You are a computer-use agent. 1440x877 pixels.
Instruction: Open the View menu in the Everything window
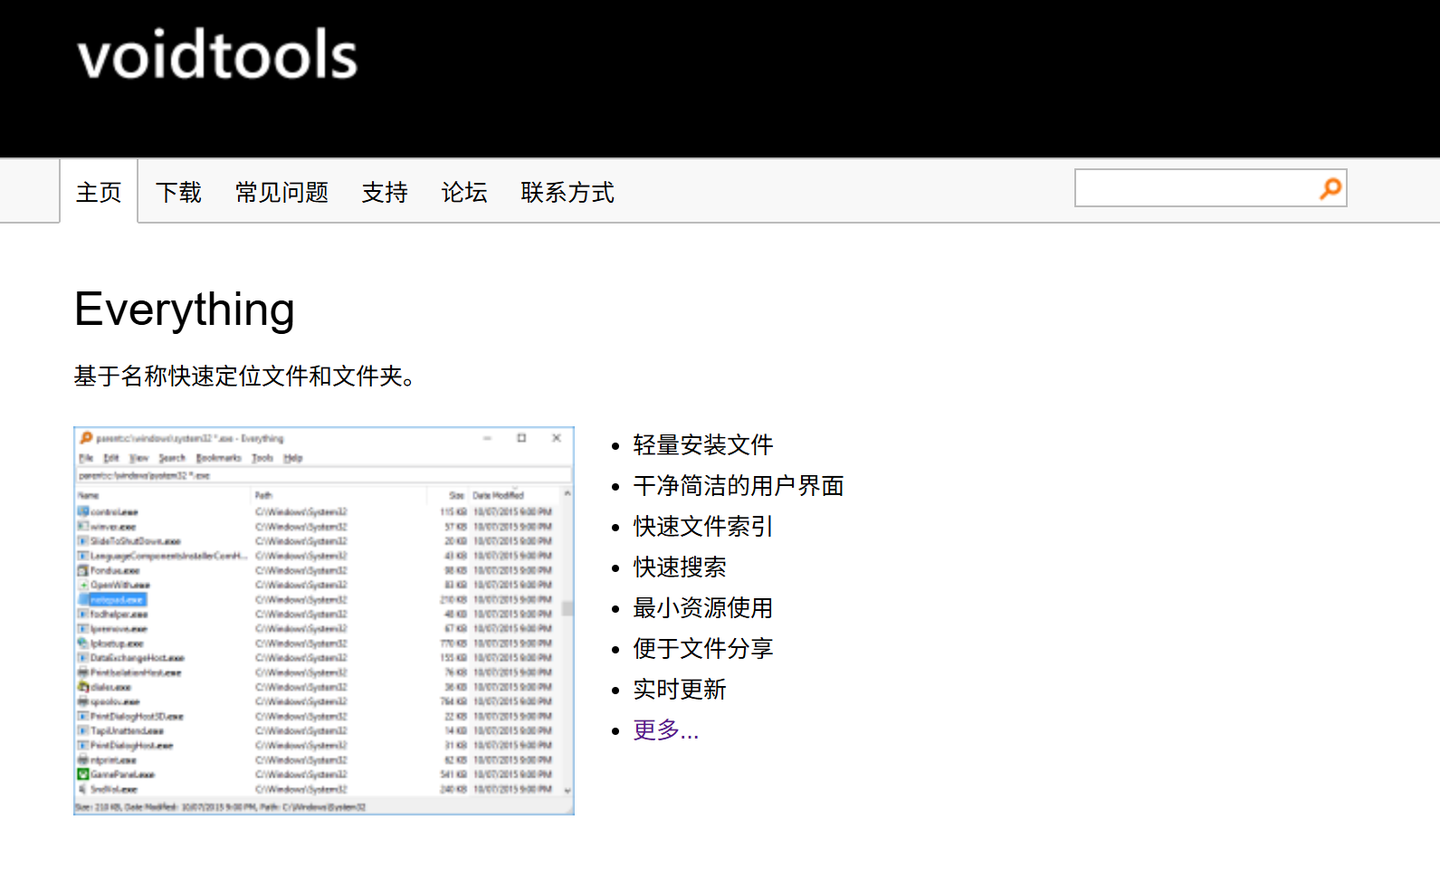[x=139, y=458]
